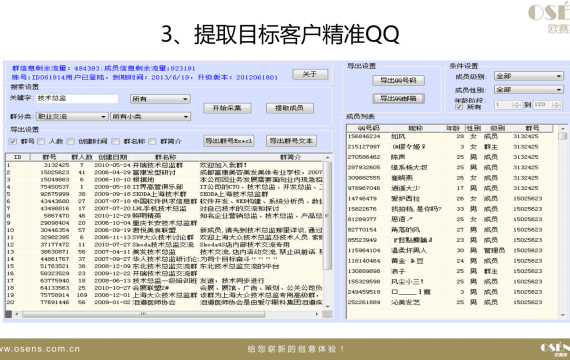Select group row 美发技术总监

(x=164, y=252)
